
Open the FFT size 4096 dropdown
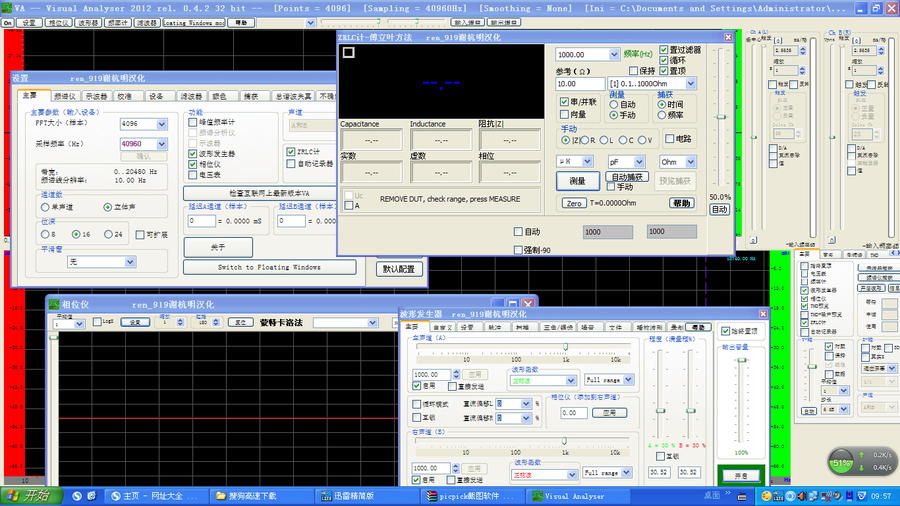(162, 124)
